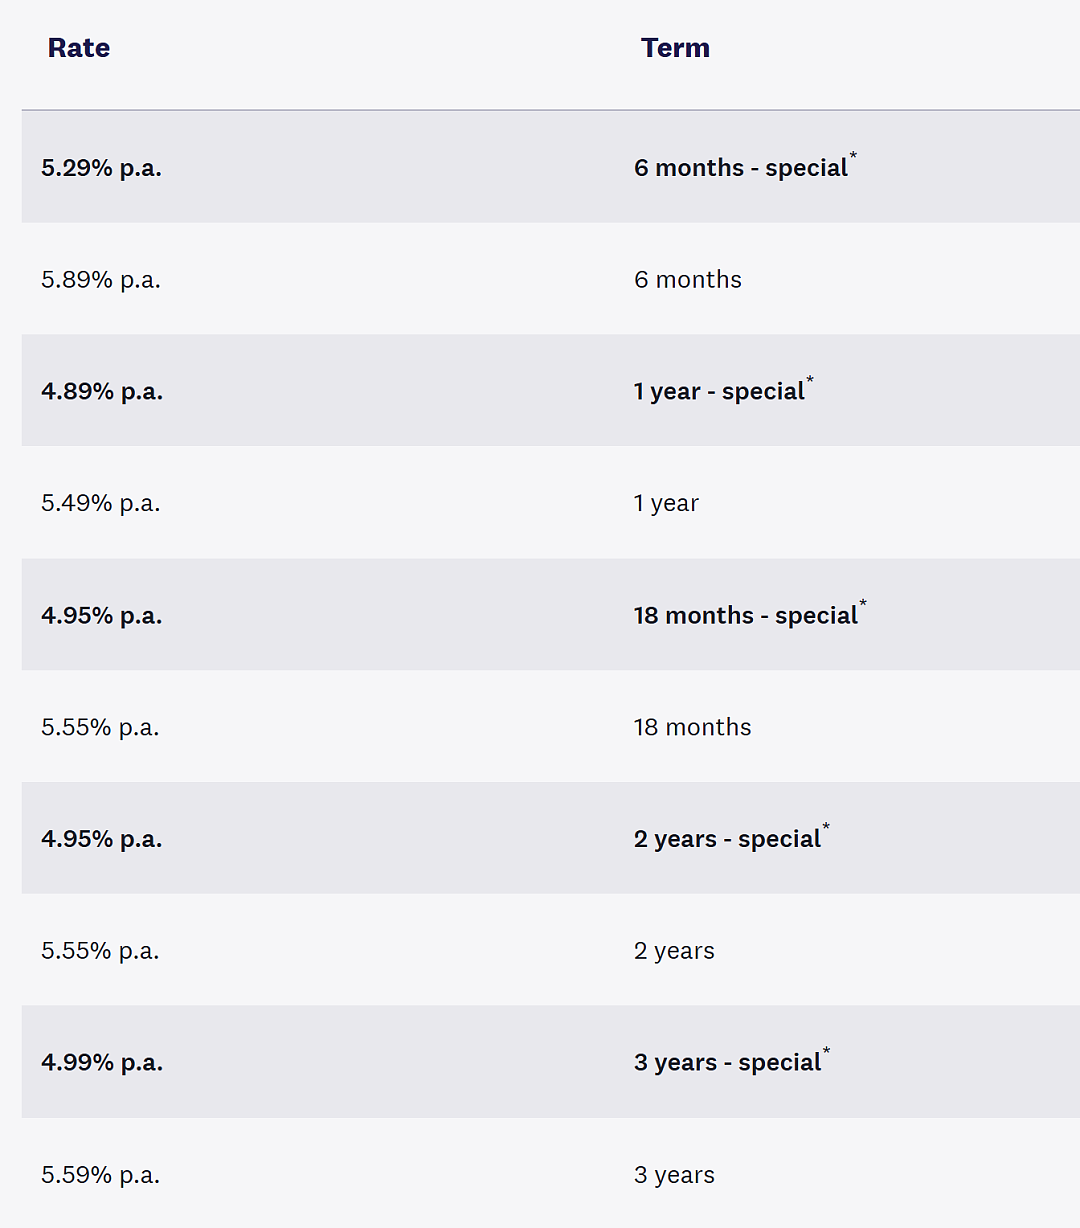This screenshot has height=1228, width=1080.
Task: Click the Term column header
Action: point(675,48)
